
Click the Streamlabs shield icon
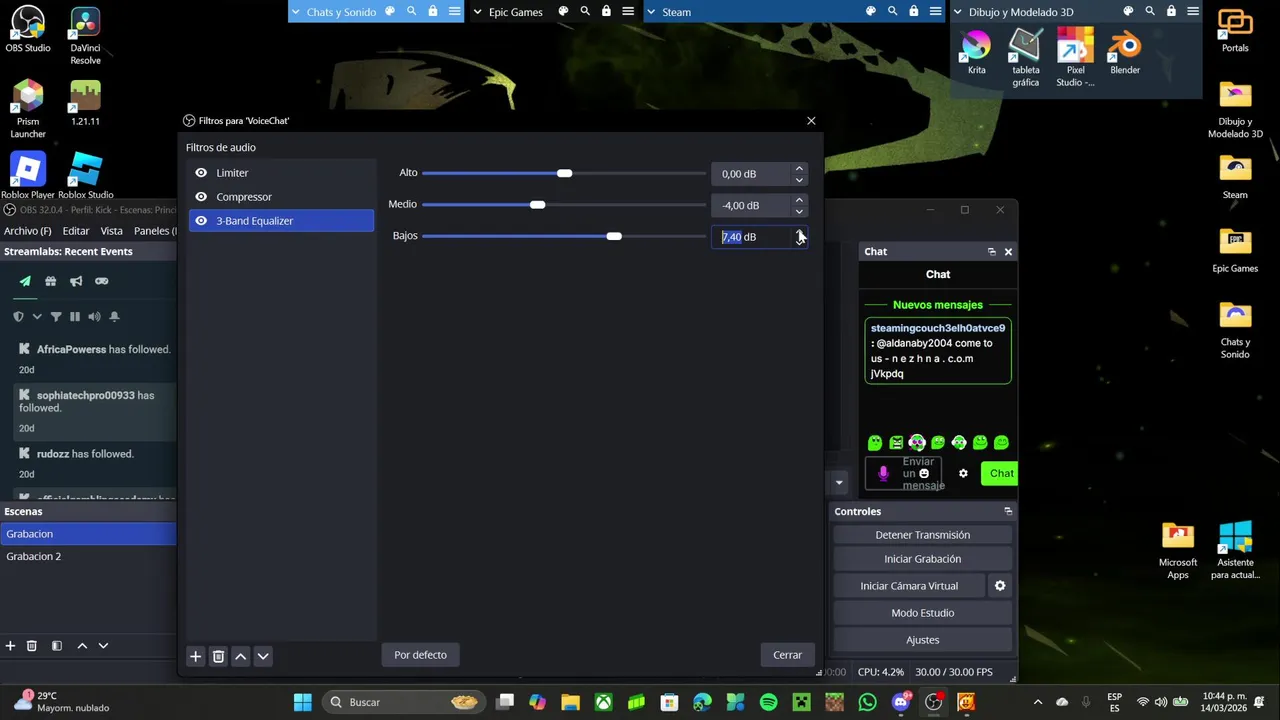pyautogui.click(x=18, y=317)
